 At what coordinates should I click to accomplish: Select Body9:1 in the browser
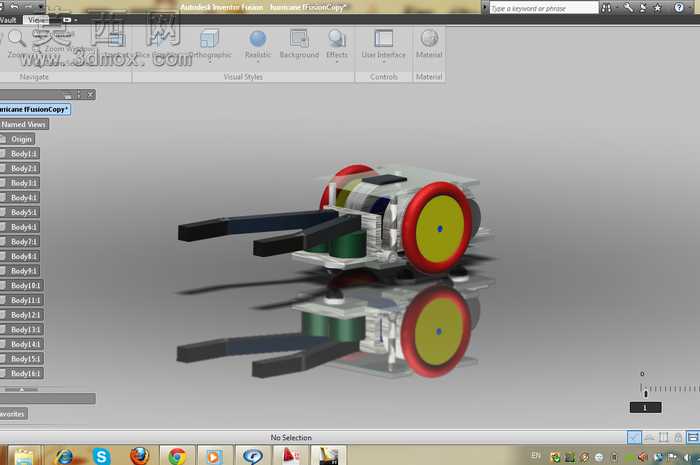(20, 271)
